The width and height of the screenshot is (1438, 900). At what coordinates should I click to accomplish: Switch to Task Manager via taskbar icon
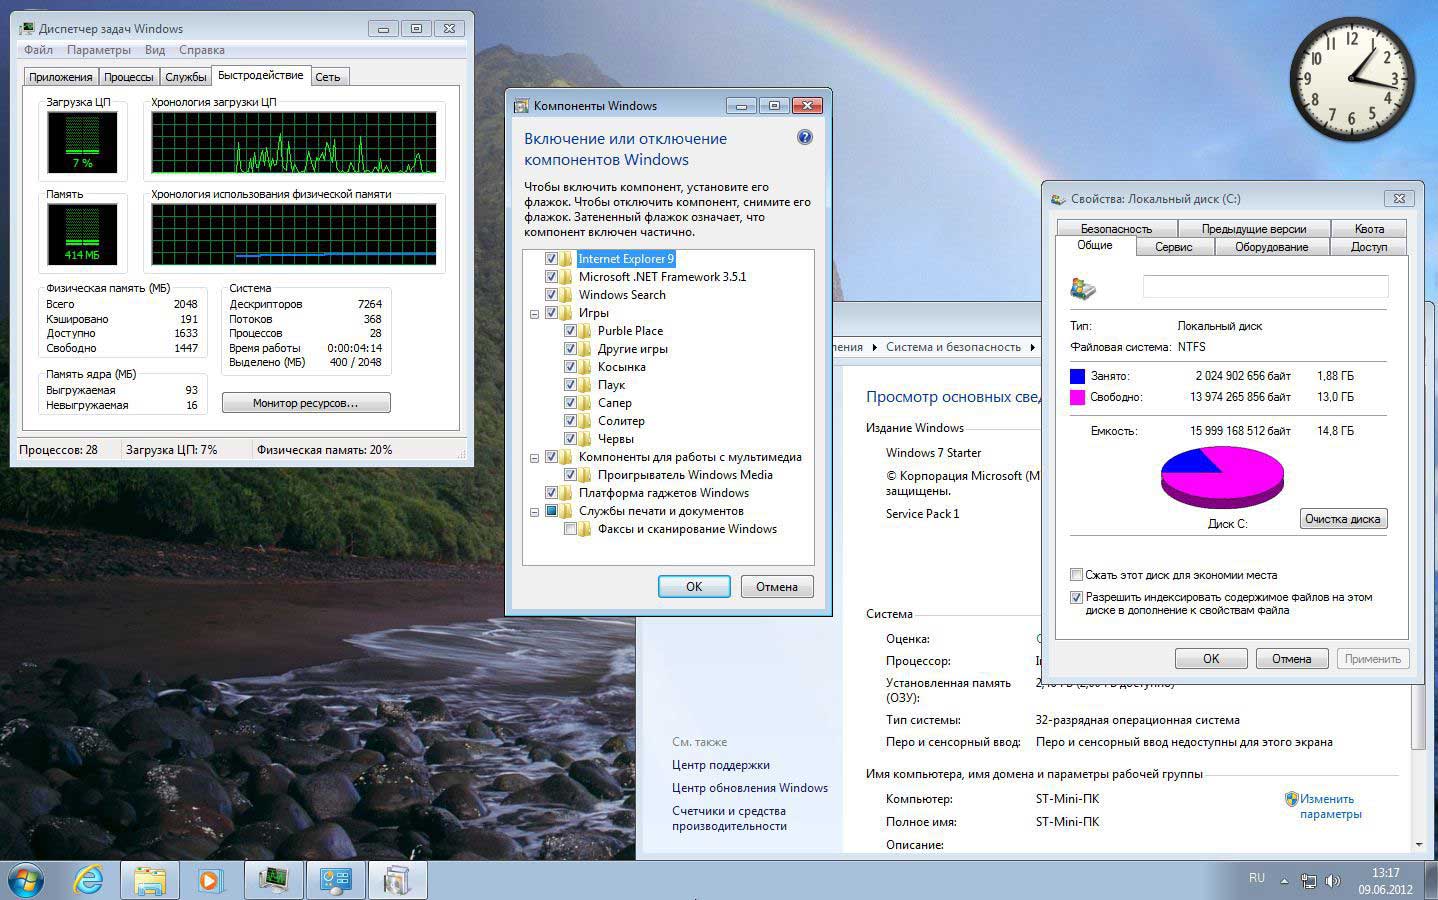pos(273,880)
